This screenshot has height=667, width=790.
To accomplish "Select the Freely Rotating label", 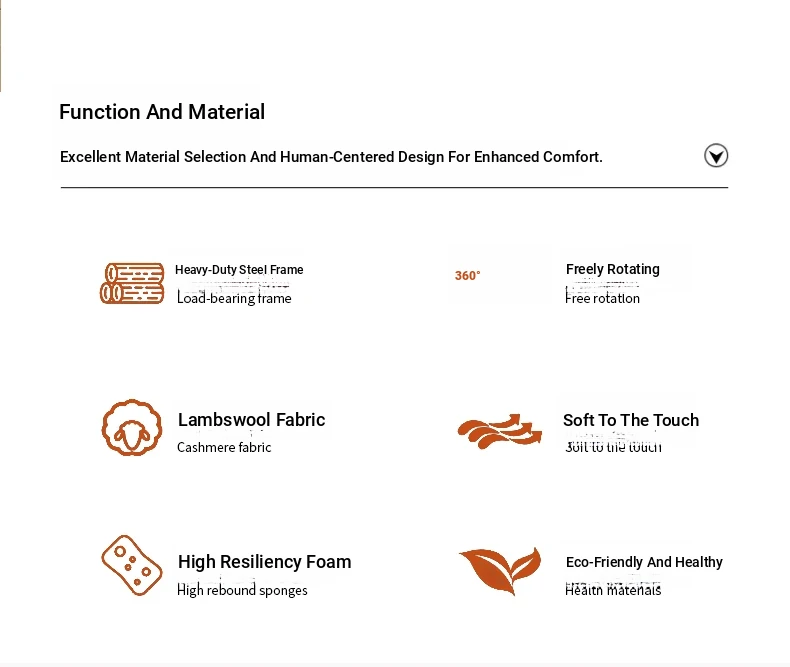I will pyautogui.click(x=613, y=269).
